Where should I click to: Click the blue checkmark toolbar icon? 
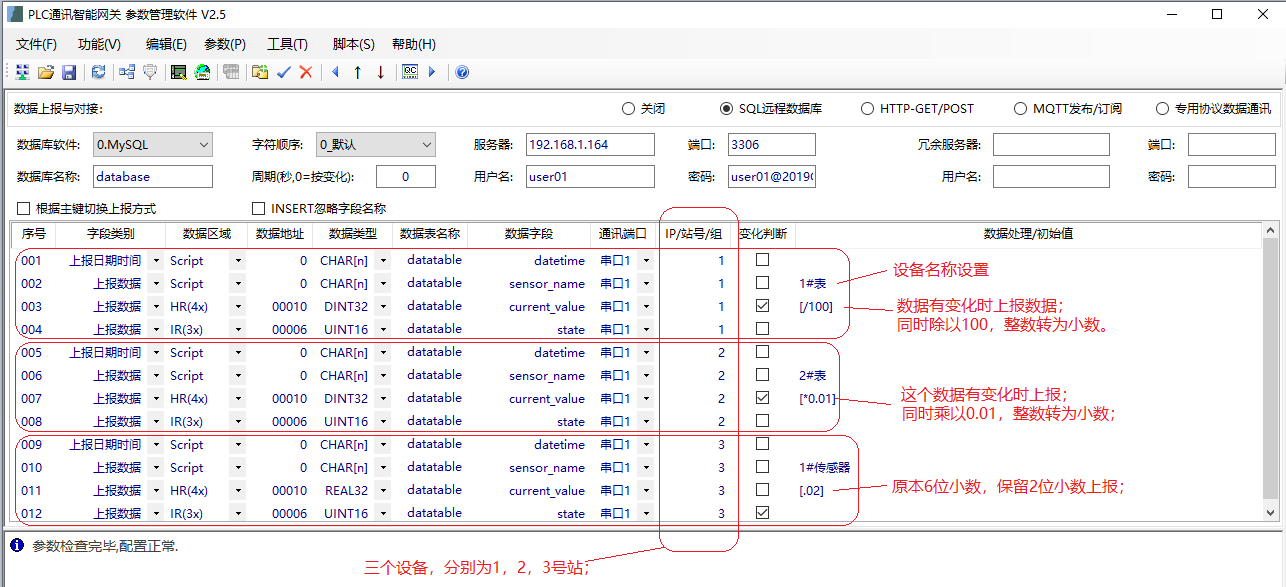284,72
